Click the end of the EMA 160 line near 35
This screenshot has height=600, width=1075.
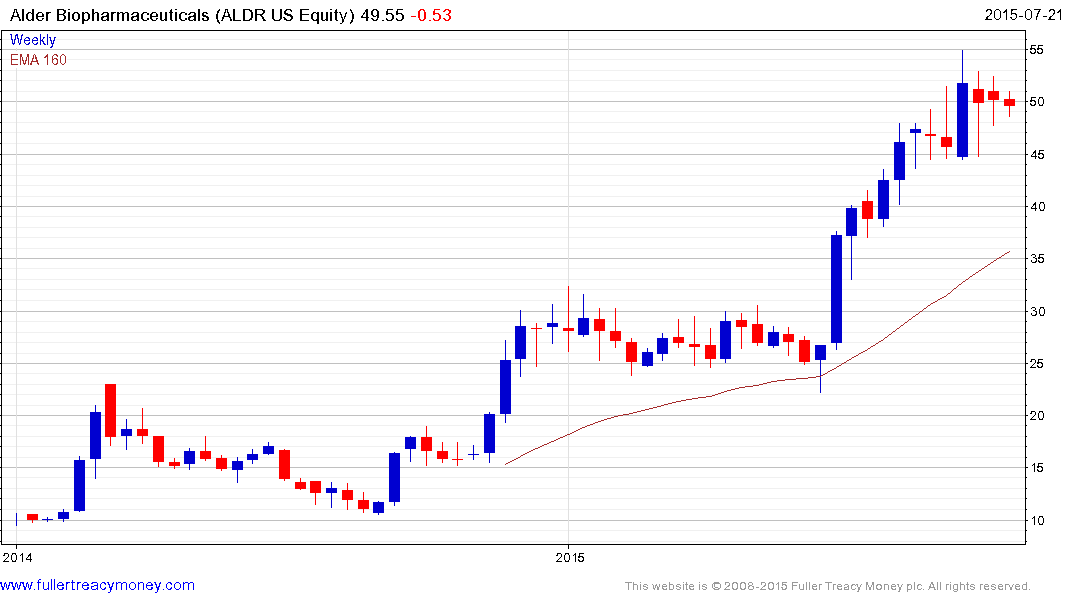click(1008, 252)
